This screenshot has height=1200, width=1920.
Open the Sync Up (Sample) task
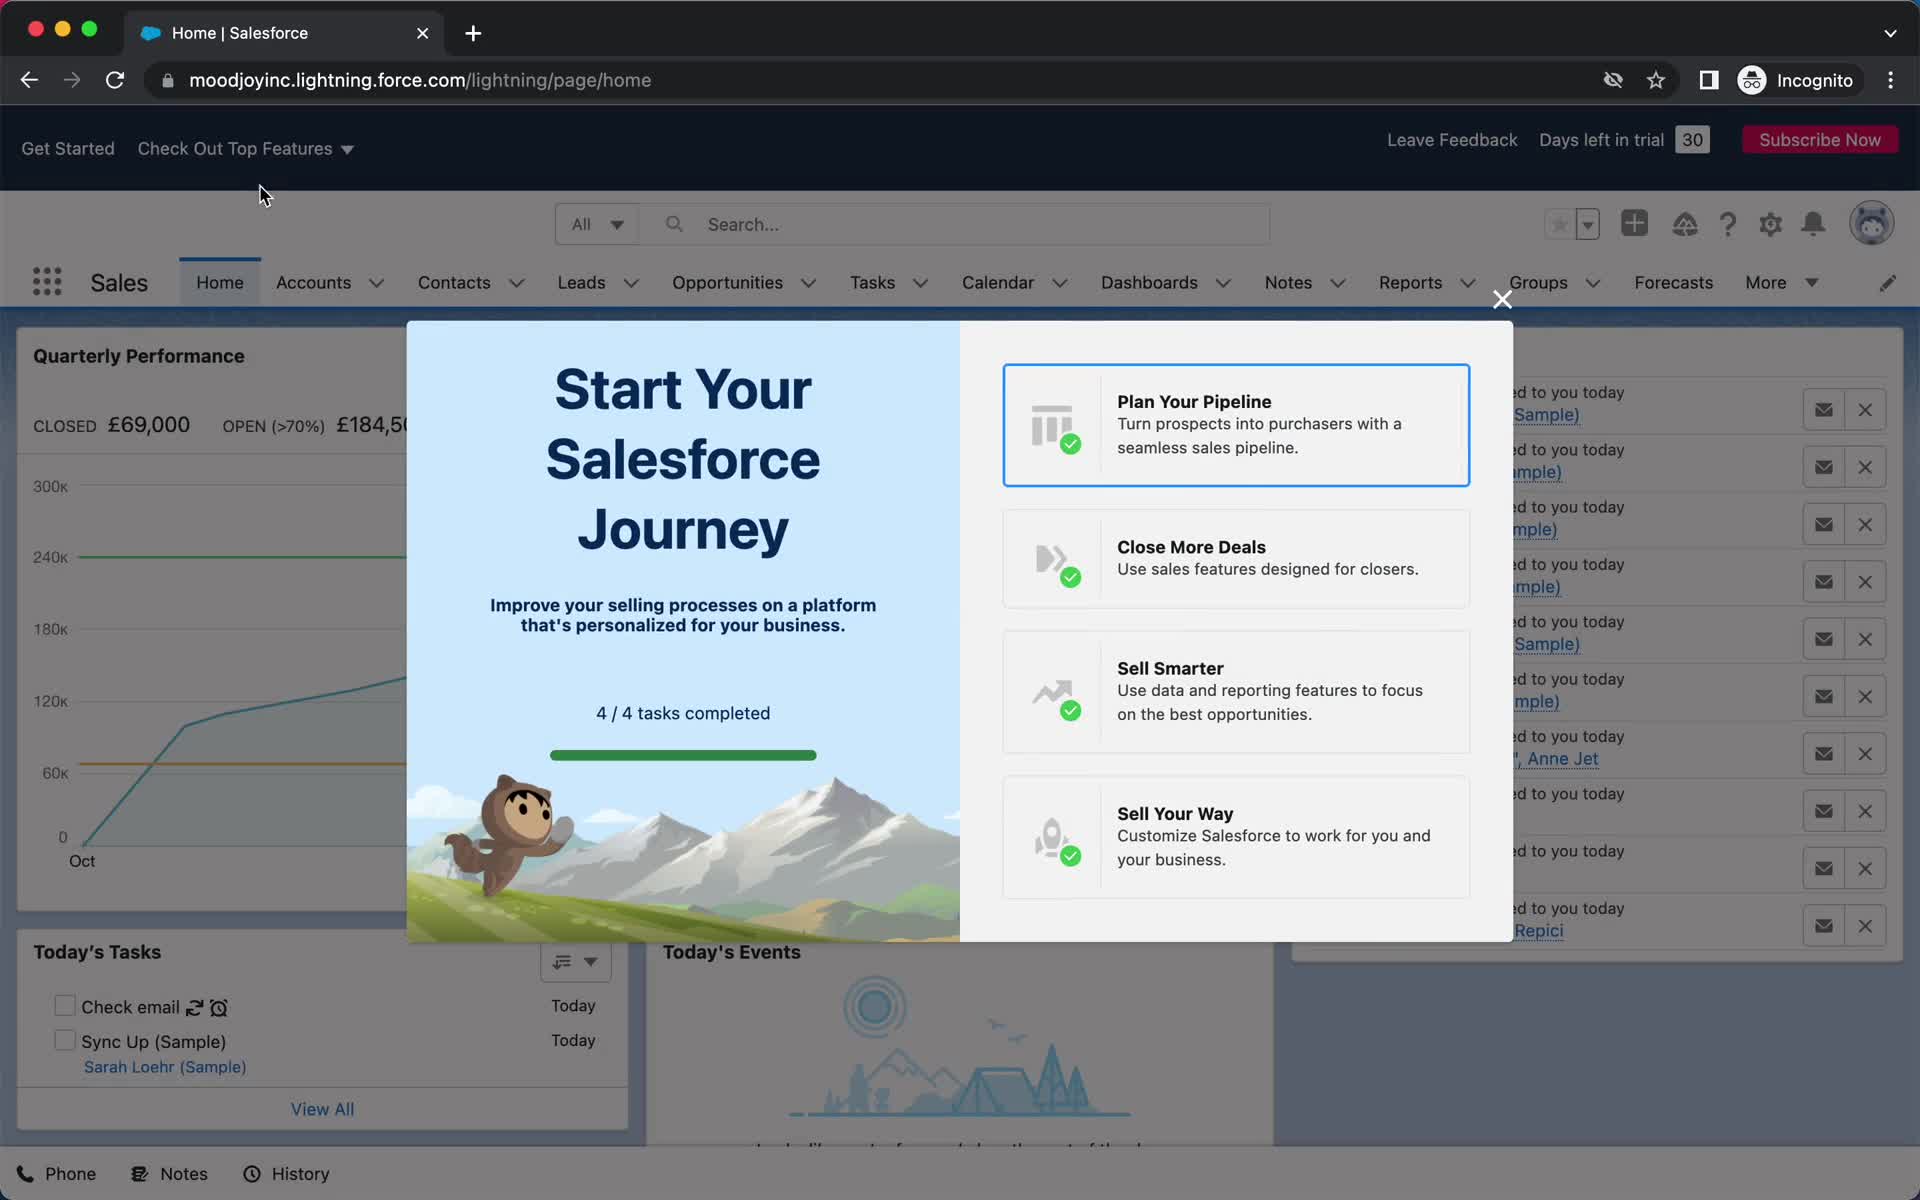154,1042
